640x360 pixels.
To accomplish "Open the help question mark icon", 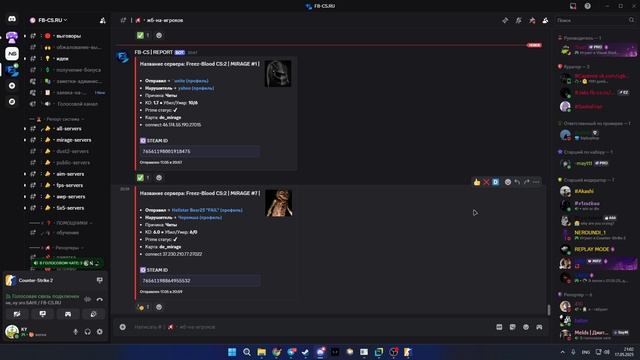I will coord(587,6).
